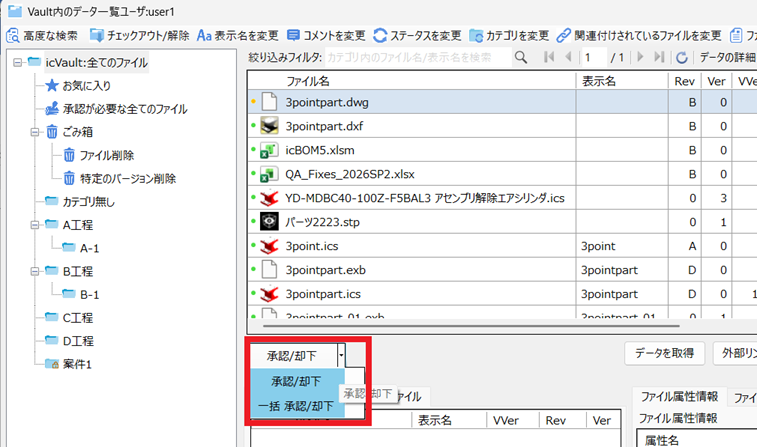This screenshot has width=757, height=447.
Task: Click 関連付けされているファイルを変更 in the toolbar
Action: (639, 36)
